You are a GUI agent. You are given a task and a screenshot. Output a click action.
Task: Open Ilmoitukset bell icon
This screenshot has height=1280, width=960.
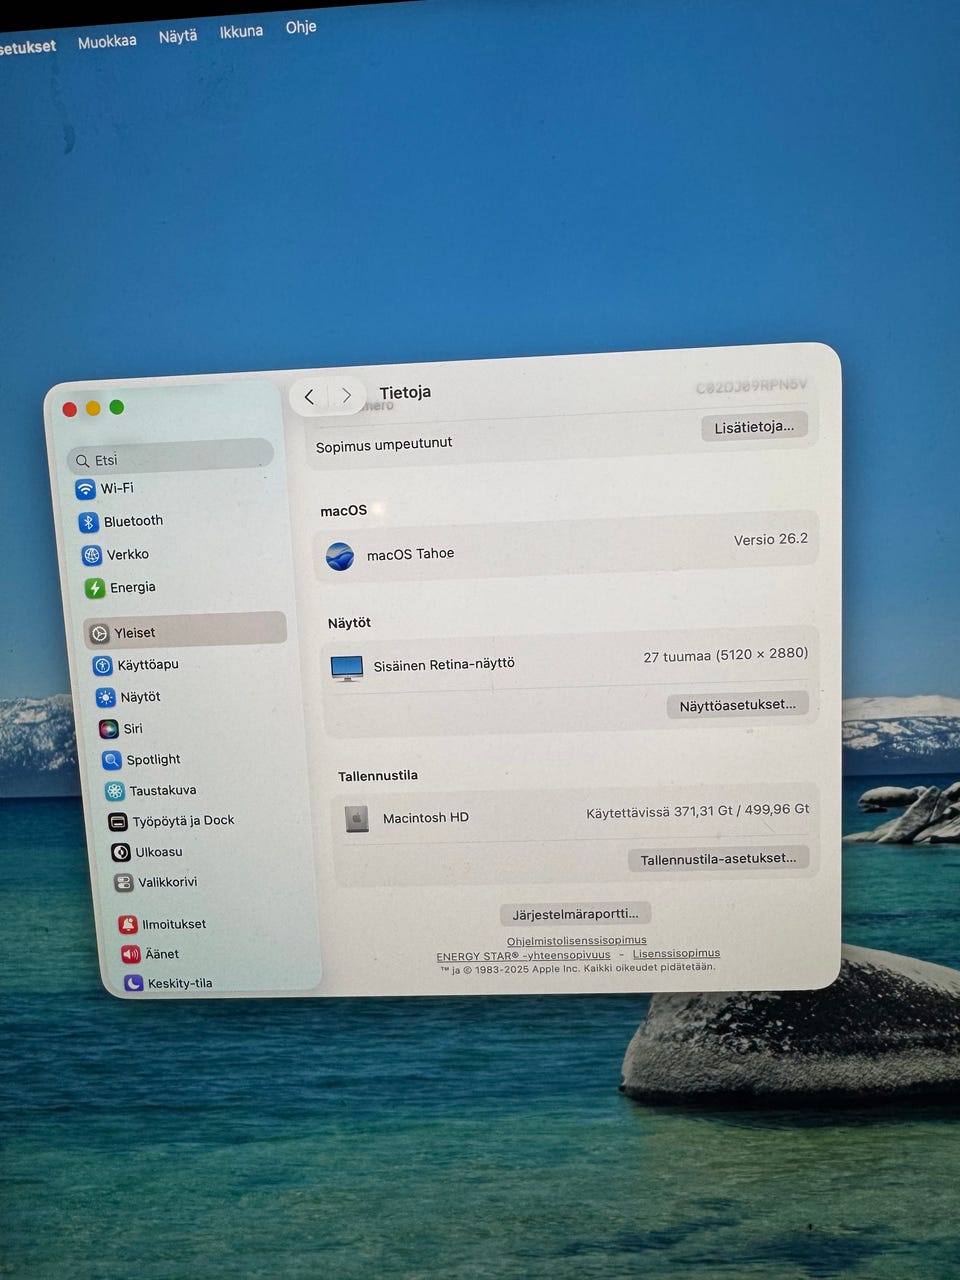127,924
